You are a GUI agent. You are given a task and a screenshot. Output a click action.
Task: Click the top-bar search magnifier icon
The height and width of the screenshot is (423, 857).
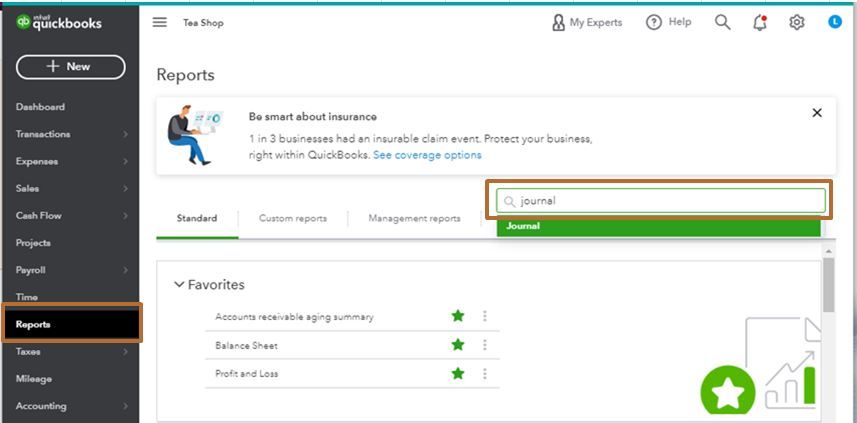[x=723, y=22]
